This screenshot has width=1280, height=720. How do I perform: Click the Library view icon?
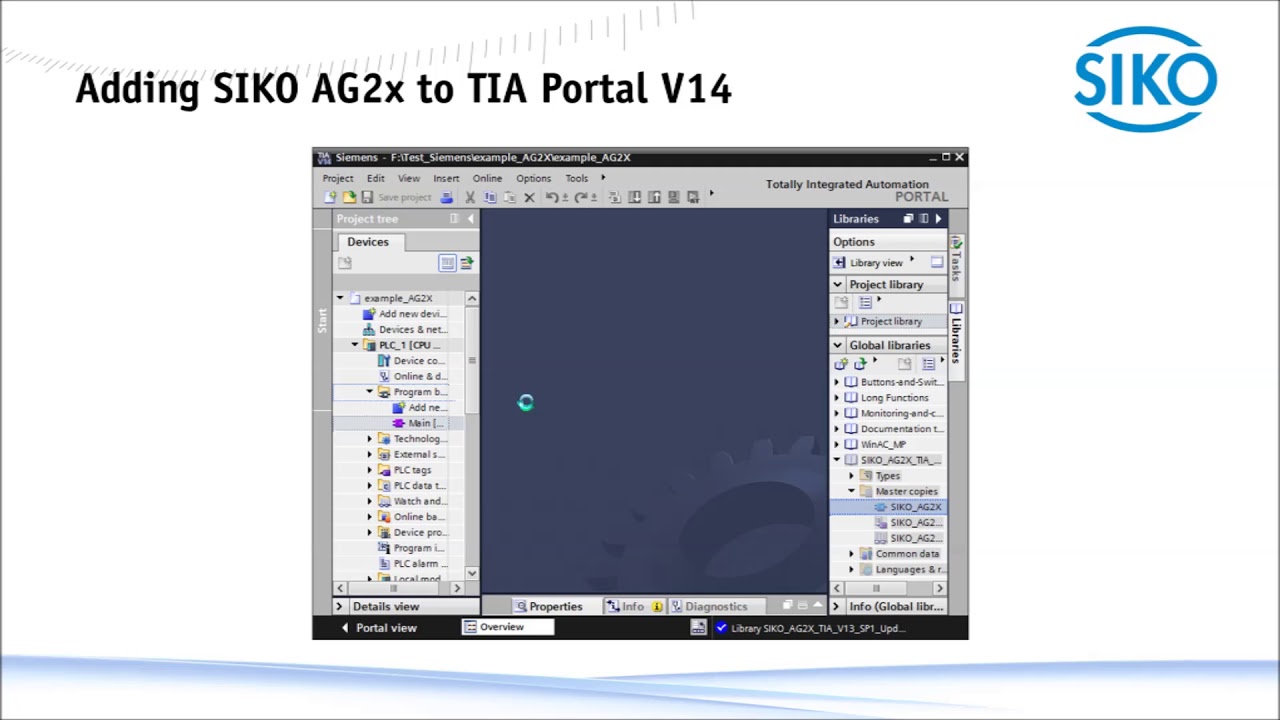coord(840,262)
